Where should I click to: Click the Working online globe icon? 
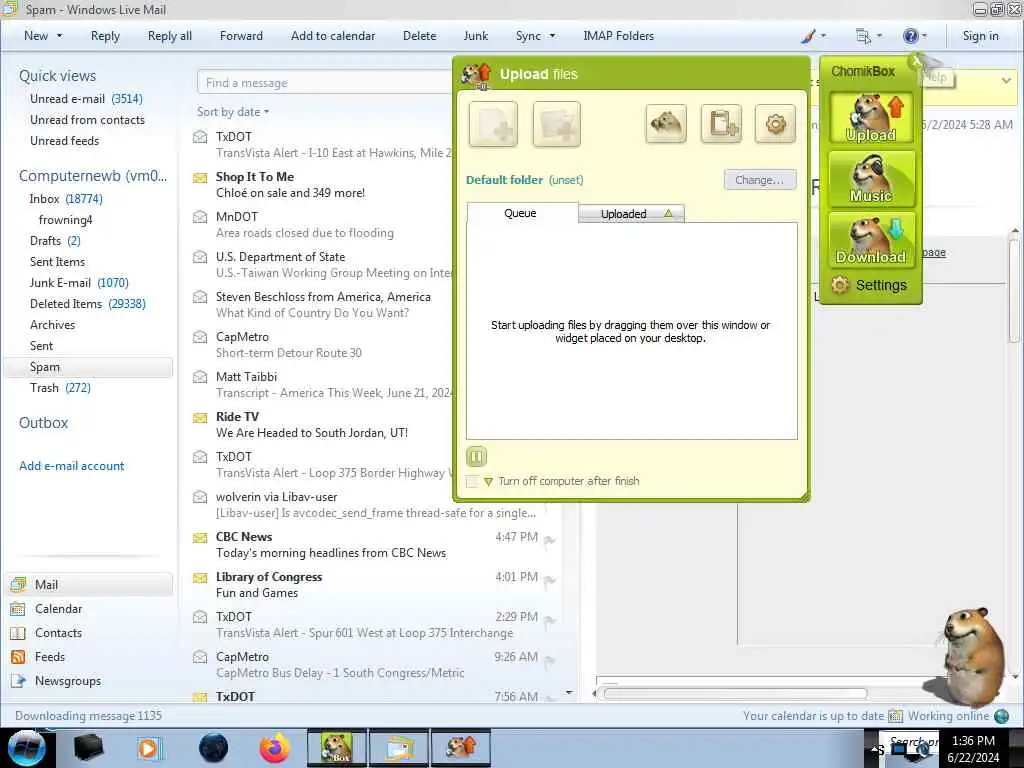(1001, 716)
